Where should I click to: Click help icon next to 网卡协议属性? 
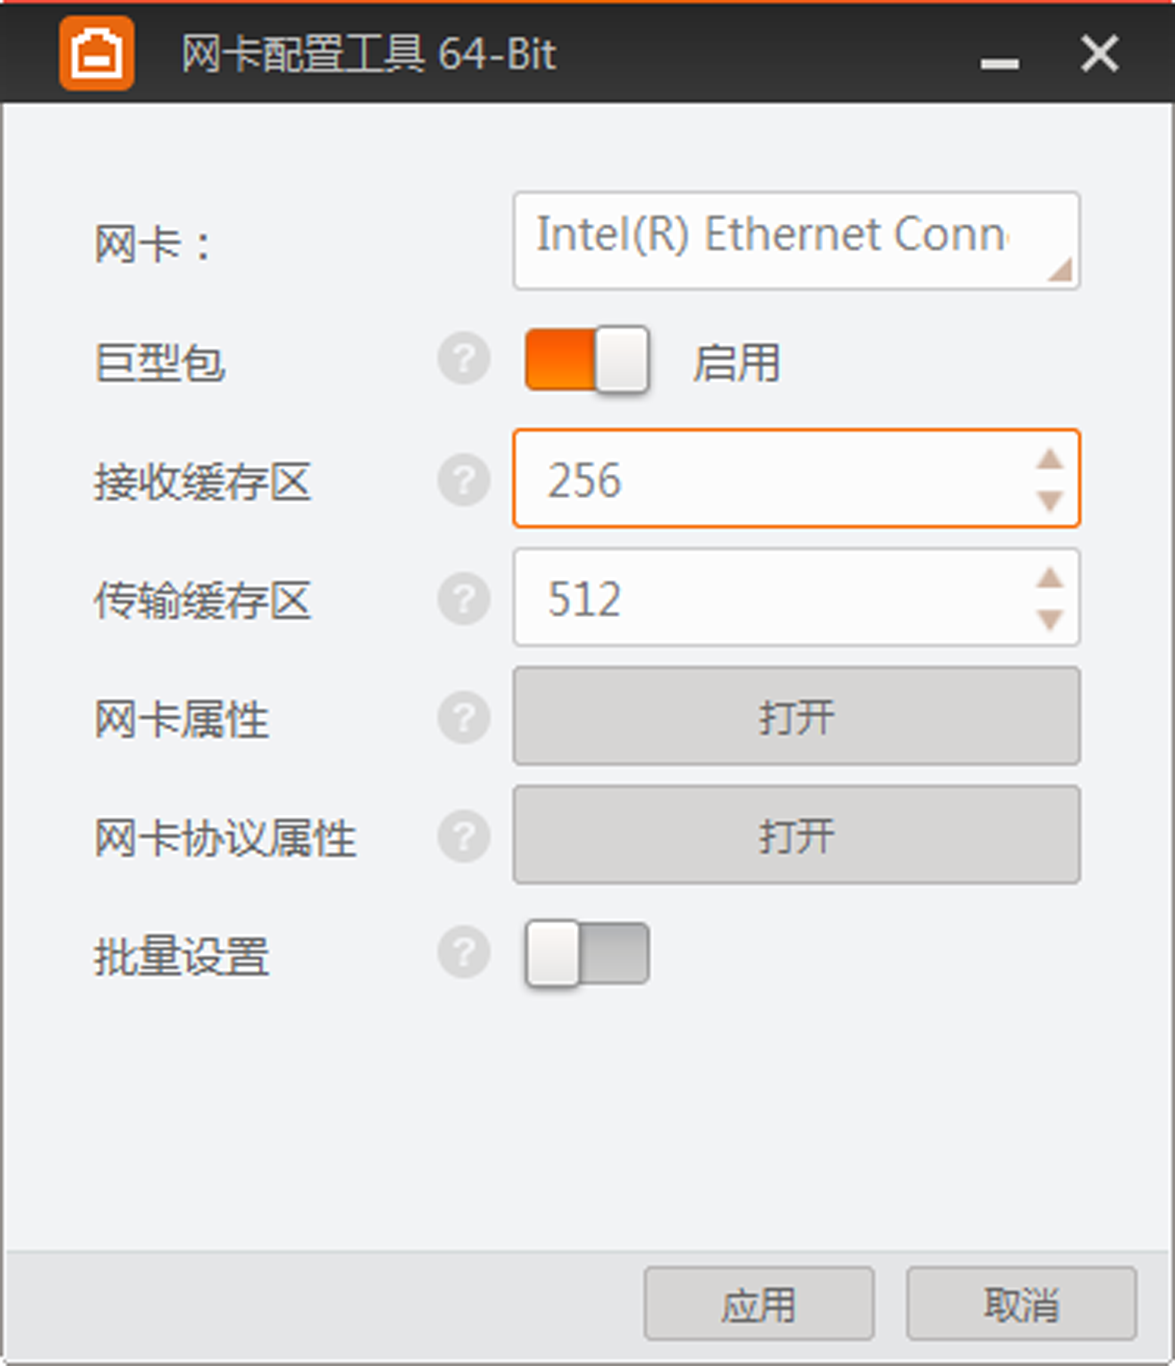463,835
